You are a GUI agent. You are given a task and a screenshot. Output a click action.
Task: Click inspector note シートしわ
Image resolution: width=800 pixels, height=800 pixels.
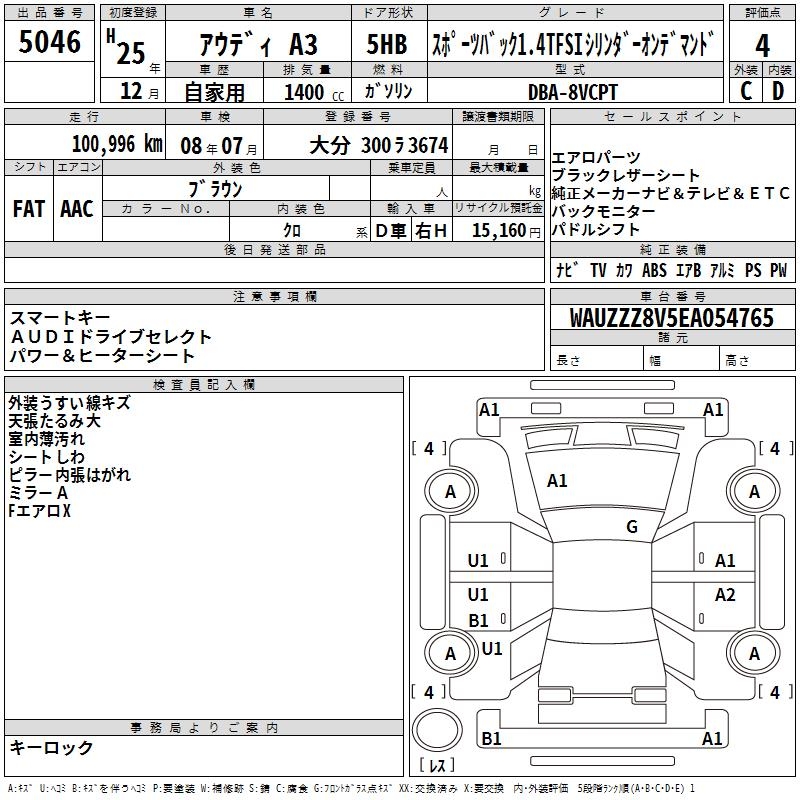coord(46,457)
